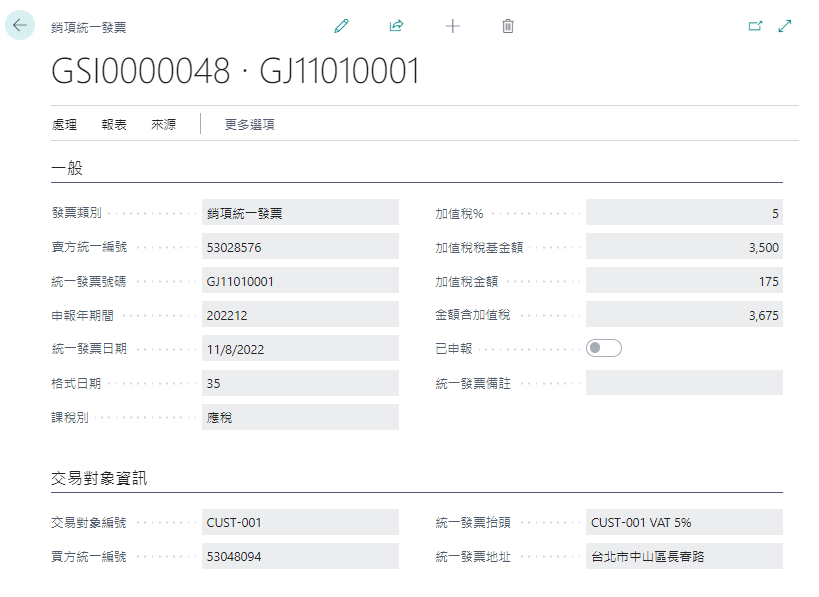Select 課稅別 field showing 應稅

300,417
